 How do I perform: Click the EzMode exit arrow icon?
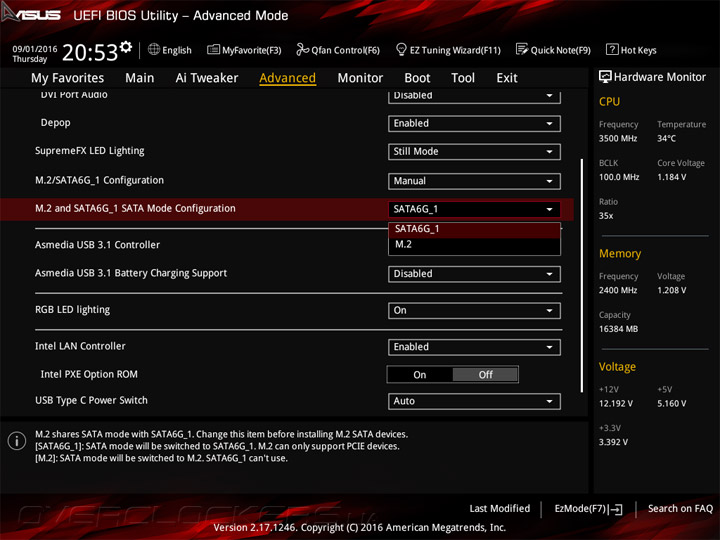[x=615, y=509]
